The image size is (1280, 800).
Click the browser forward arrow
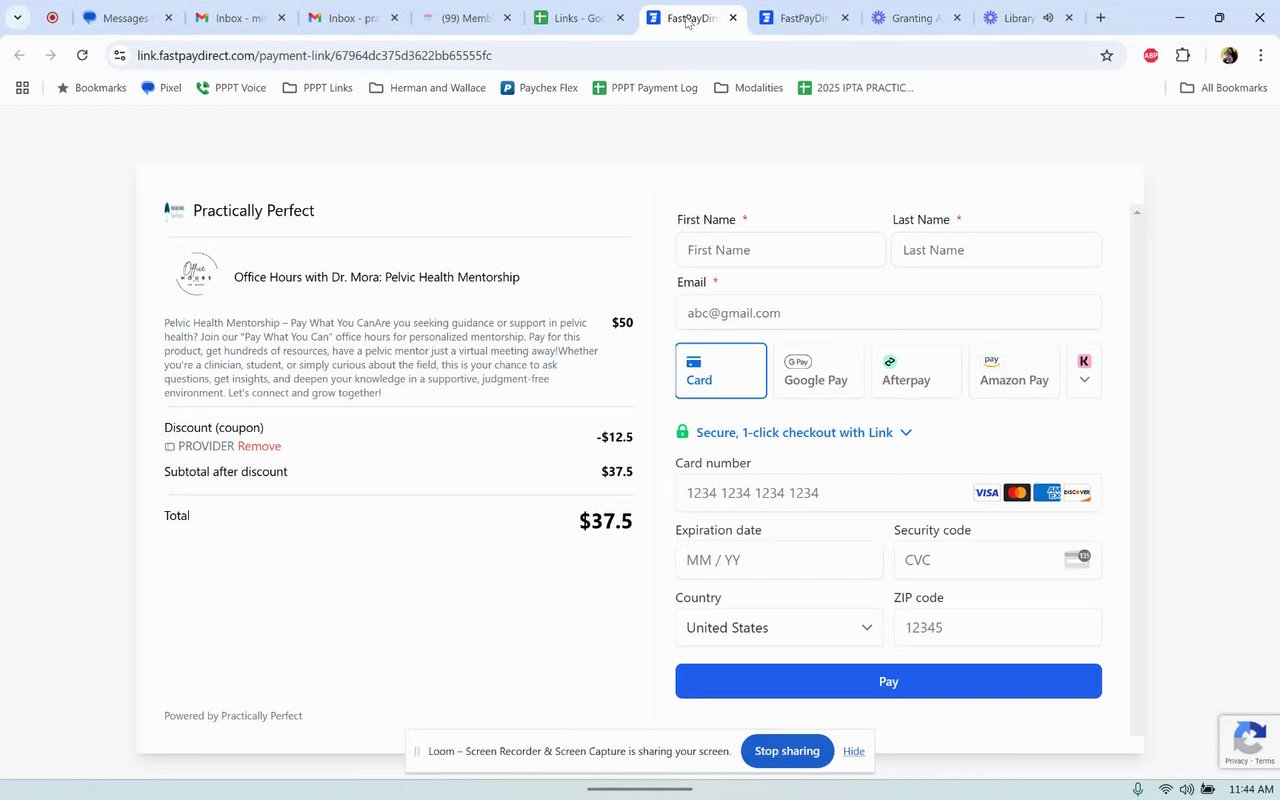coord(51,55)
